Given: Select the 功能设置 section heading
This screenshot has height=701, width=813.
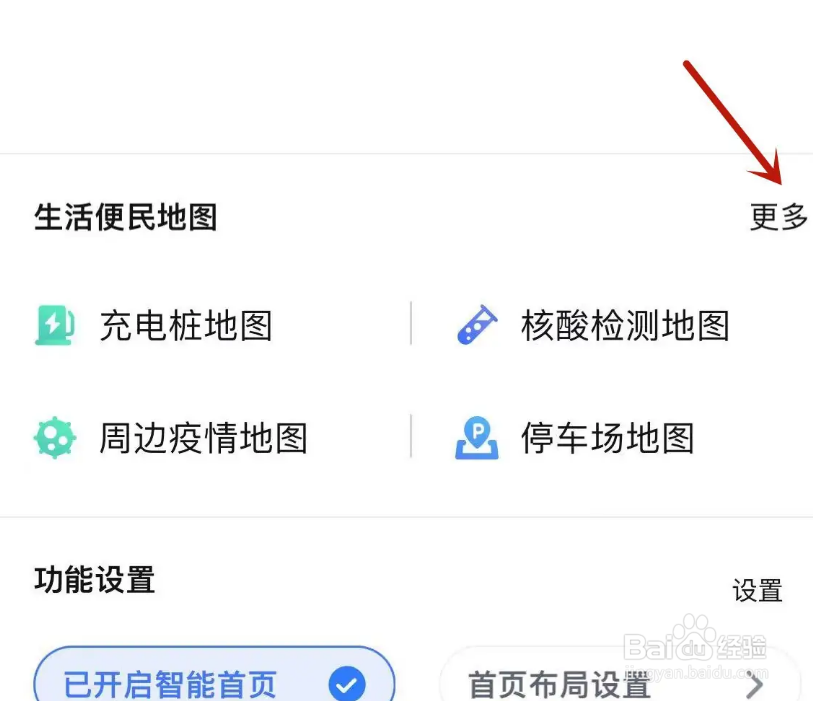Looking at the screenshot, I should coord(94,579).
